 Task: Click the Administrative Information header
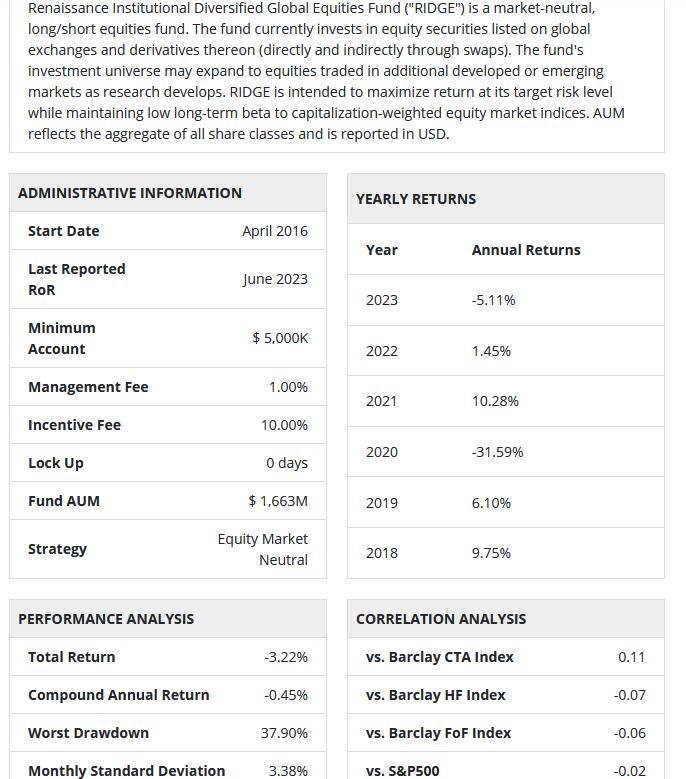click(x=130, y=193)
